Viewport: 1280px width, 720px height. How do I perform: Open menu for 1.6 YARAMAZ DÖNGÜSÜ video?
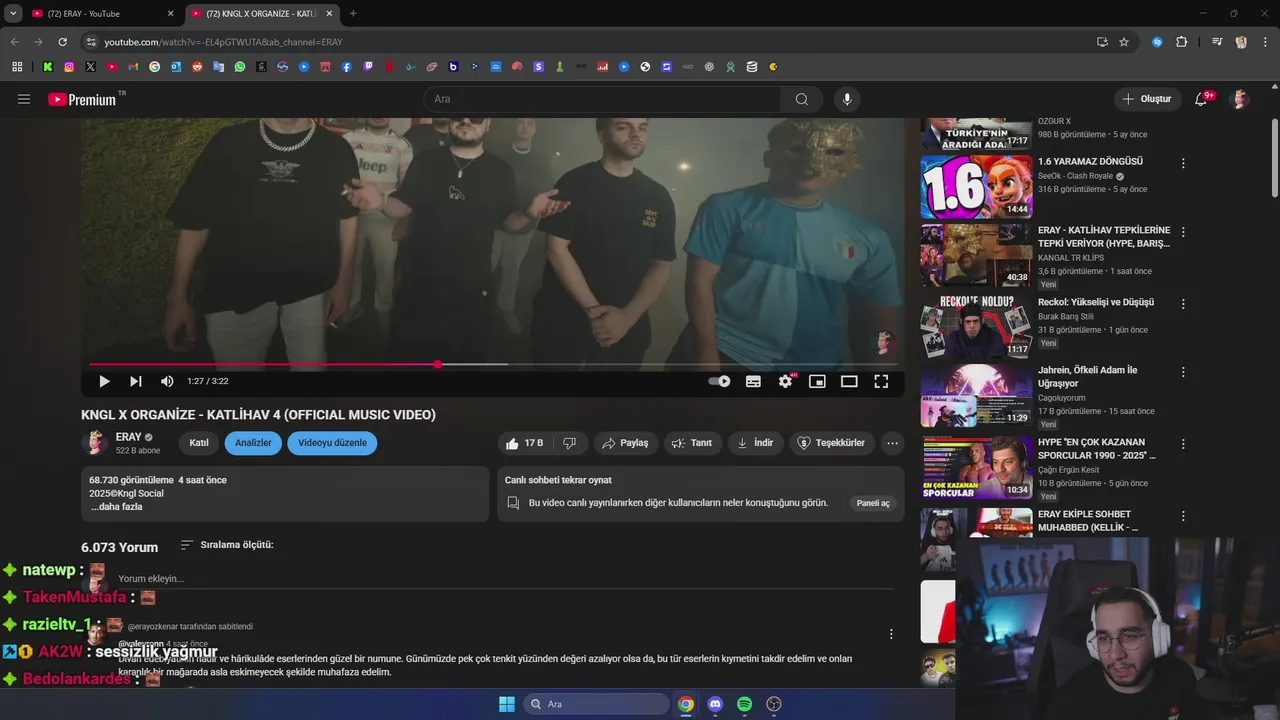[1183, 163]
